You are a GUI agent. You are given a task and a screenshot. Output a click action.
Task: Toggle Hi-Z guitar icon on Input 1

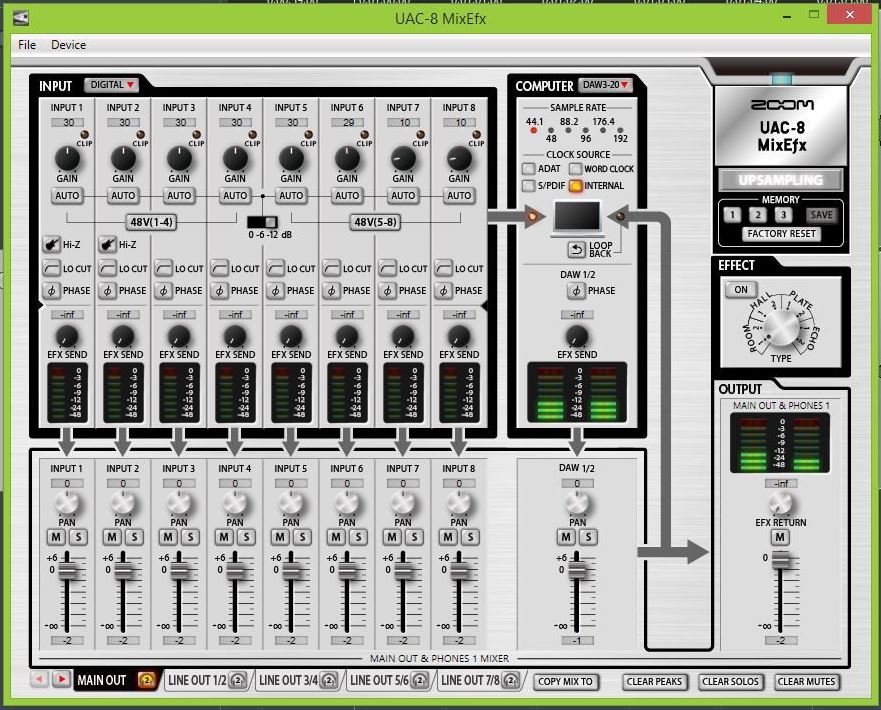[x=52, y=244]
